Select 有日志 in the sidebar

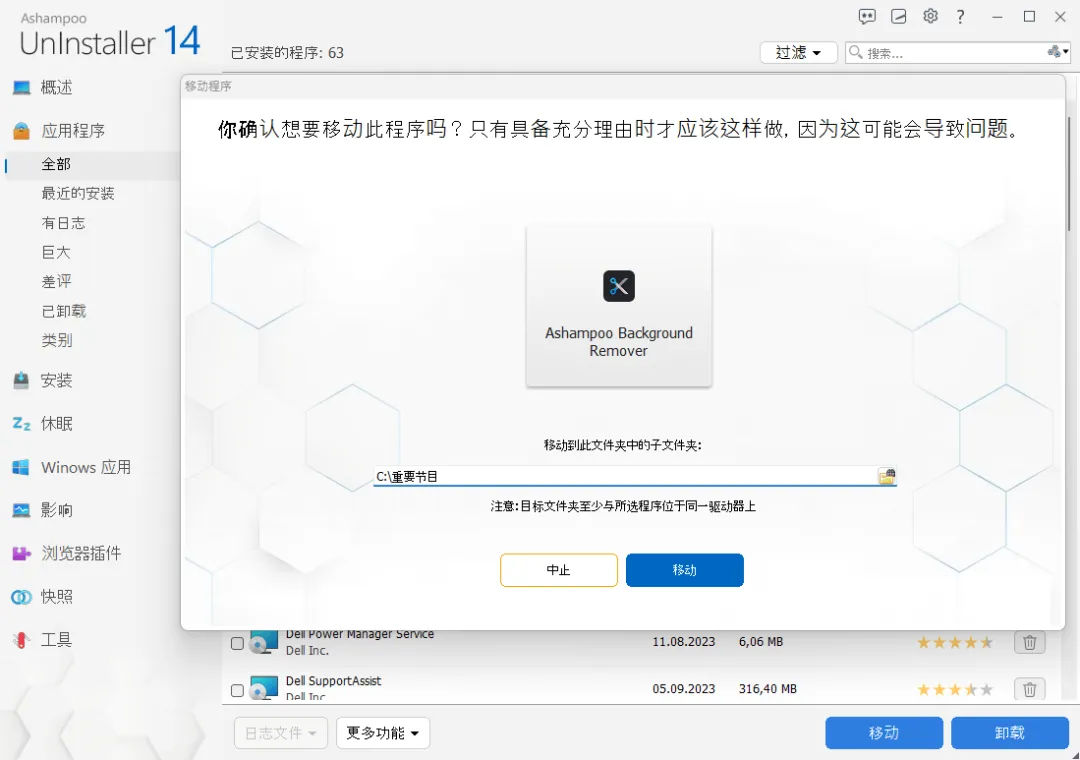coord(63,223)
